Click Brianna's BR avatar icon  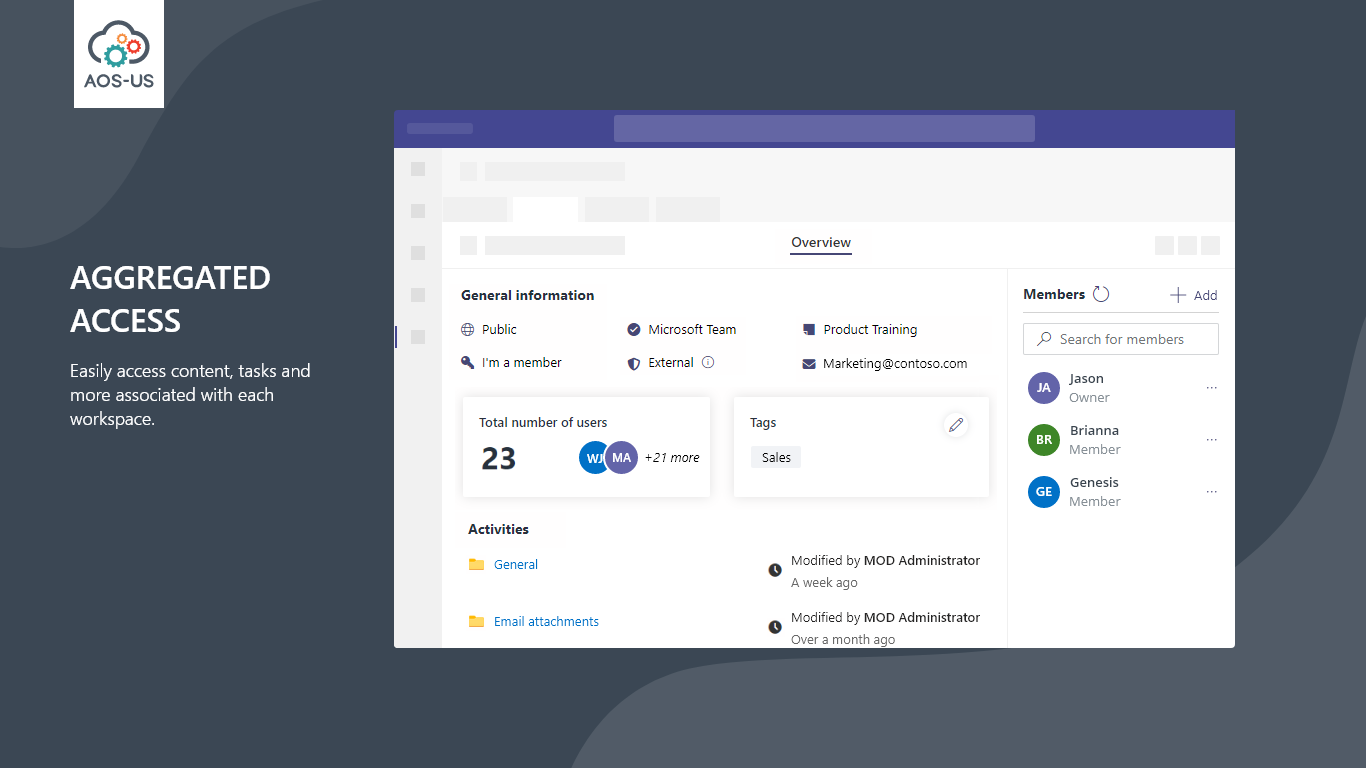click(1044, 440)
